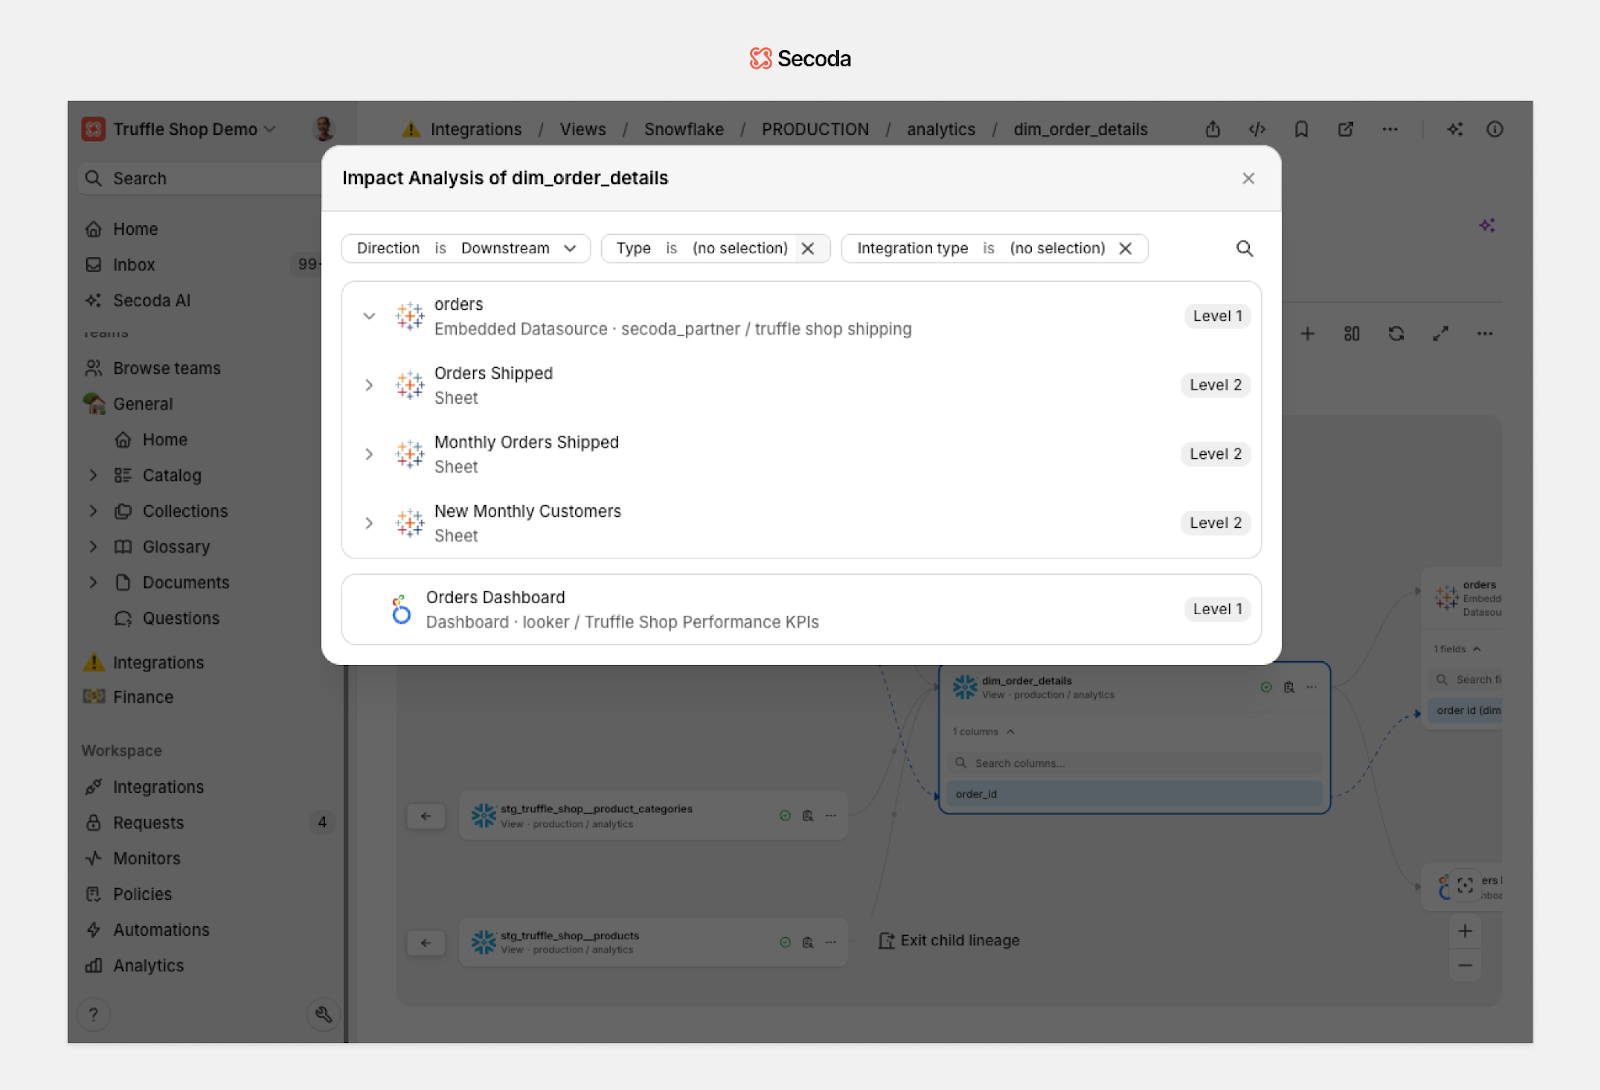Screen dimensions: 1600x1090
Task: Click the Tableau icon beside orders
Action: click(x=410, y=316)
